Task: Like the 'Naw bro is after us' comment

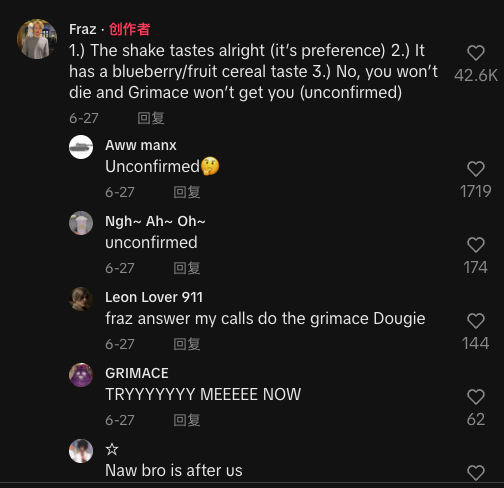Action: click(x=476, y=473)
